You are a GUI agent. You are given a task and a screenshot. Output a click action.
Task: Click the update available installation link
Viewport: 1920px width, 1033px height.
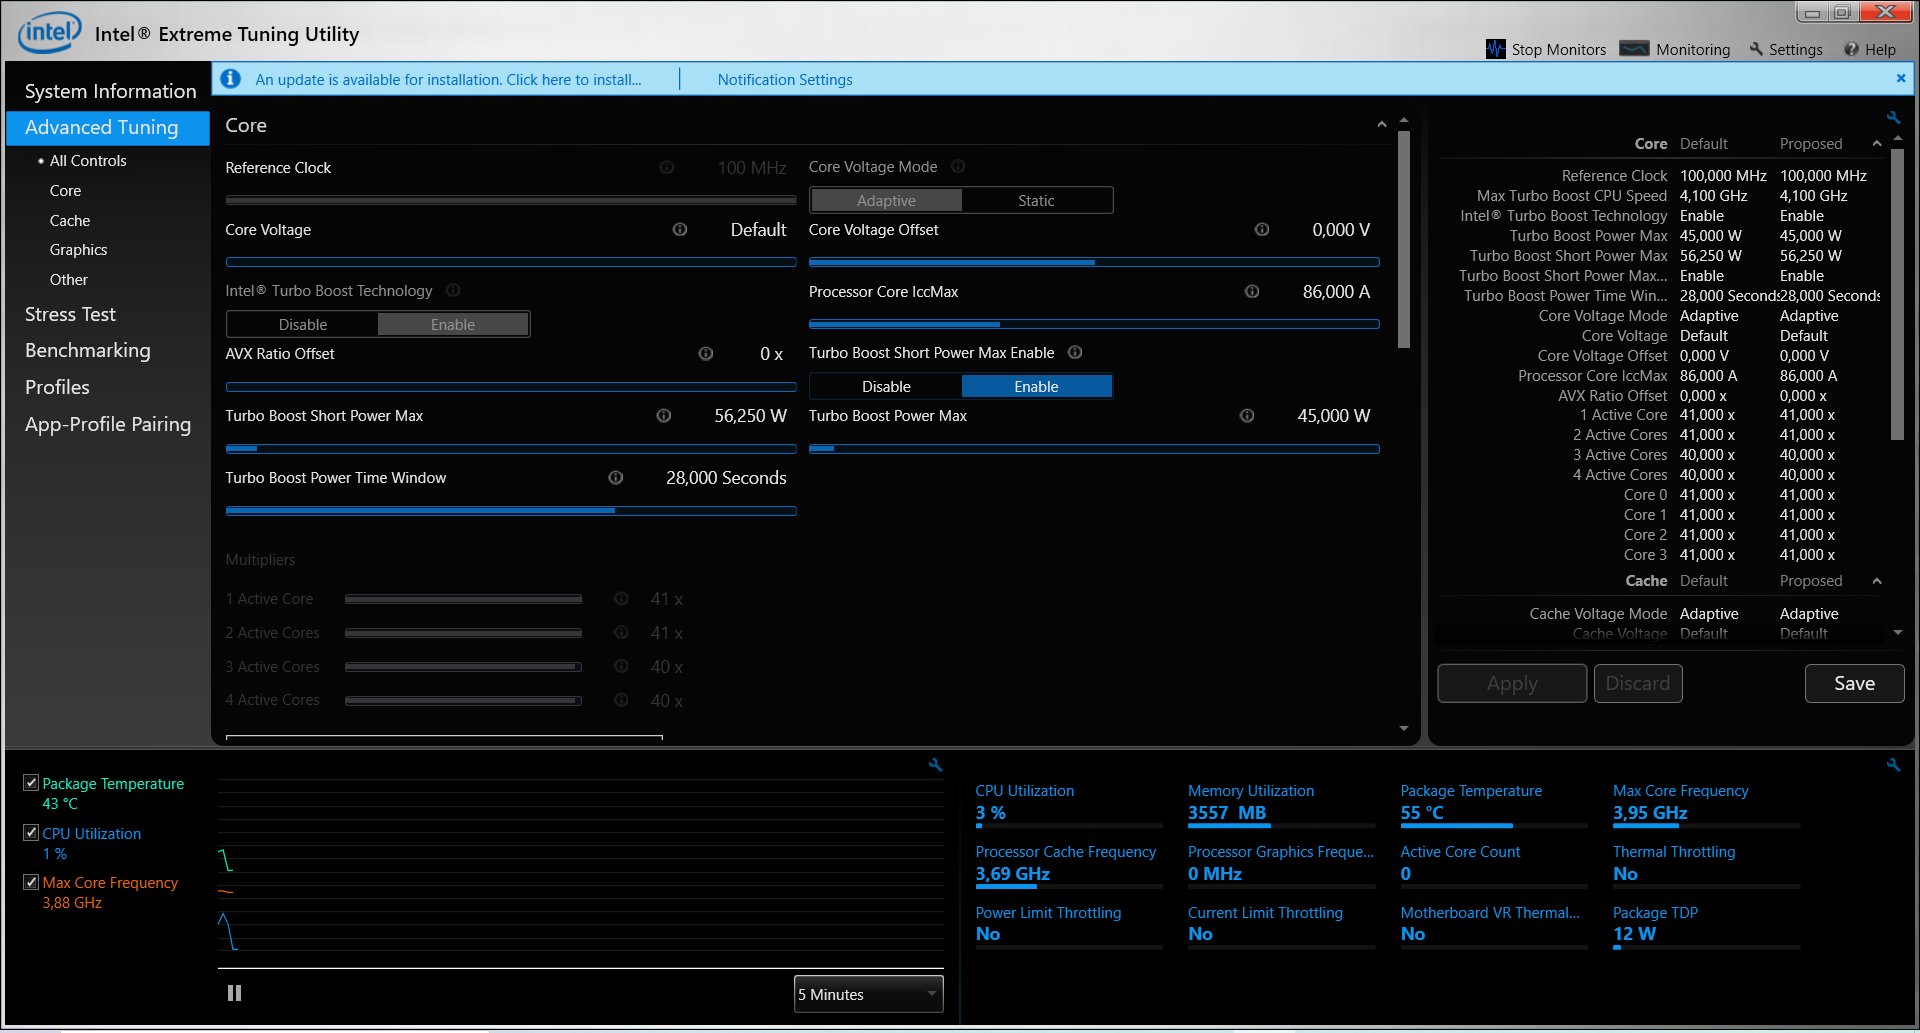(x=448, y=80)
